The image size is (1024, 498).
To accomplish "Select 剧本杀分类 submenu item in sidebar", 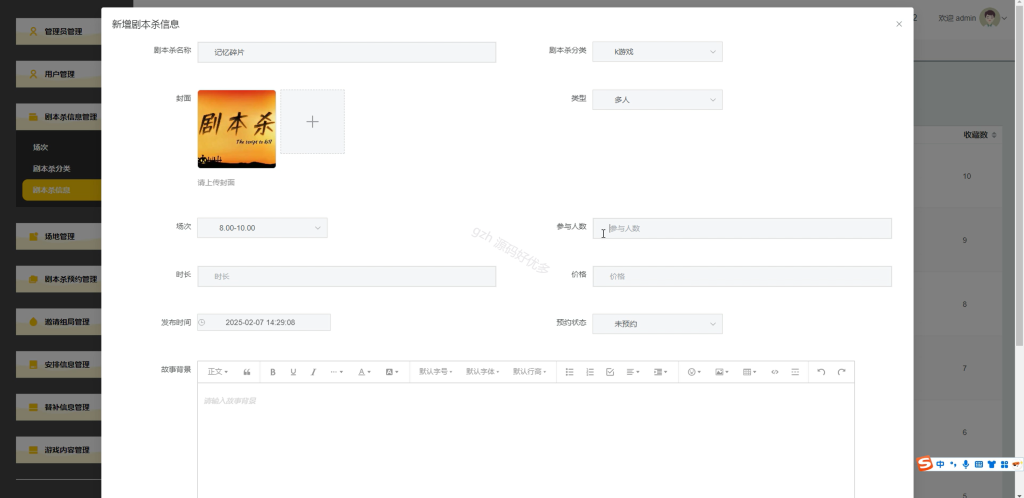I will click(52, 168).
